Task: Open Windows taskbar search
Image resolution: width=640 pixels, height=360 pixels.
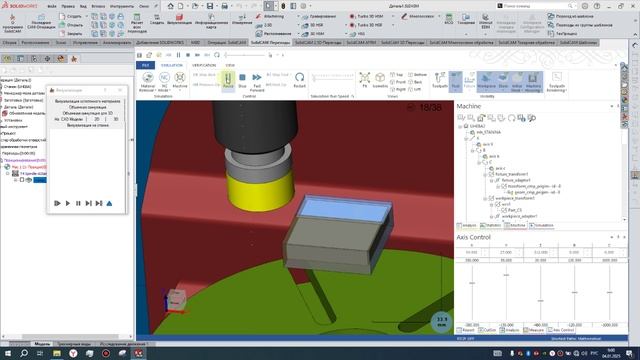Action: click(24, 353)
